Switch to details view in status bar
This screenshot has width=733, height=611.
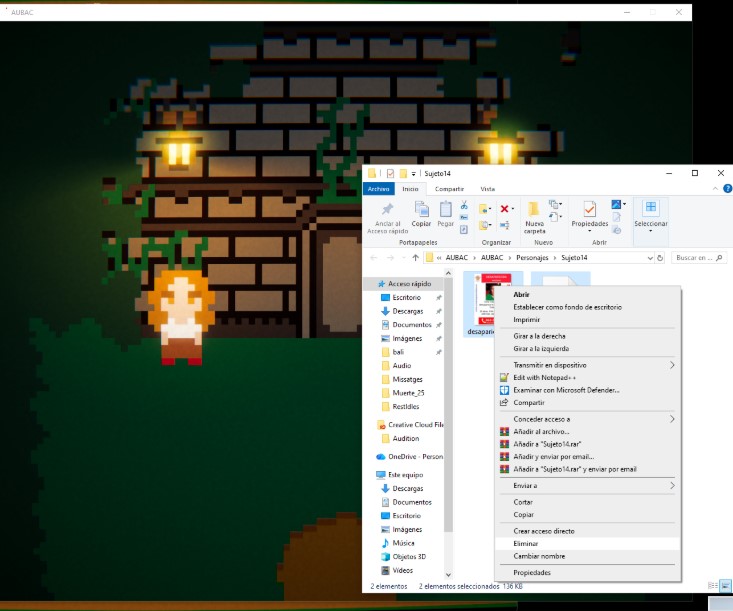coord(713,586)
